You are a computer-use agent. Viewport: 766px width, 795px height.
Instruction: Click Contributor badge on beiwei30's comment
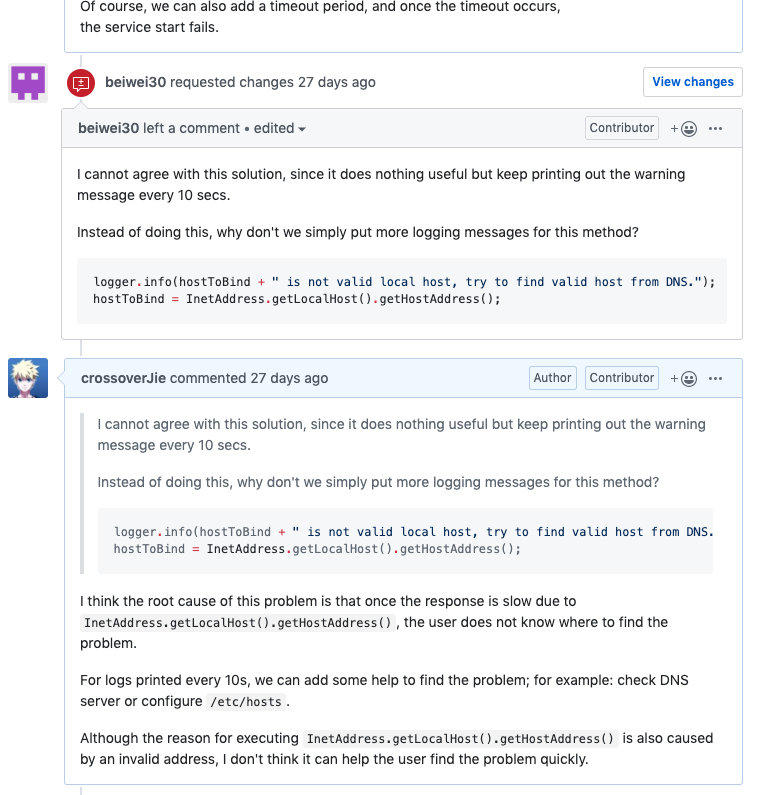click(x=621, y=128)
